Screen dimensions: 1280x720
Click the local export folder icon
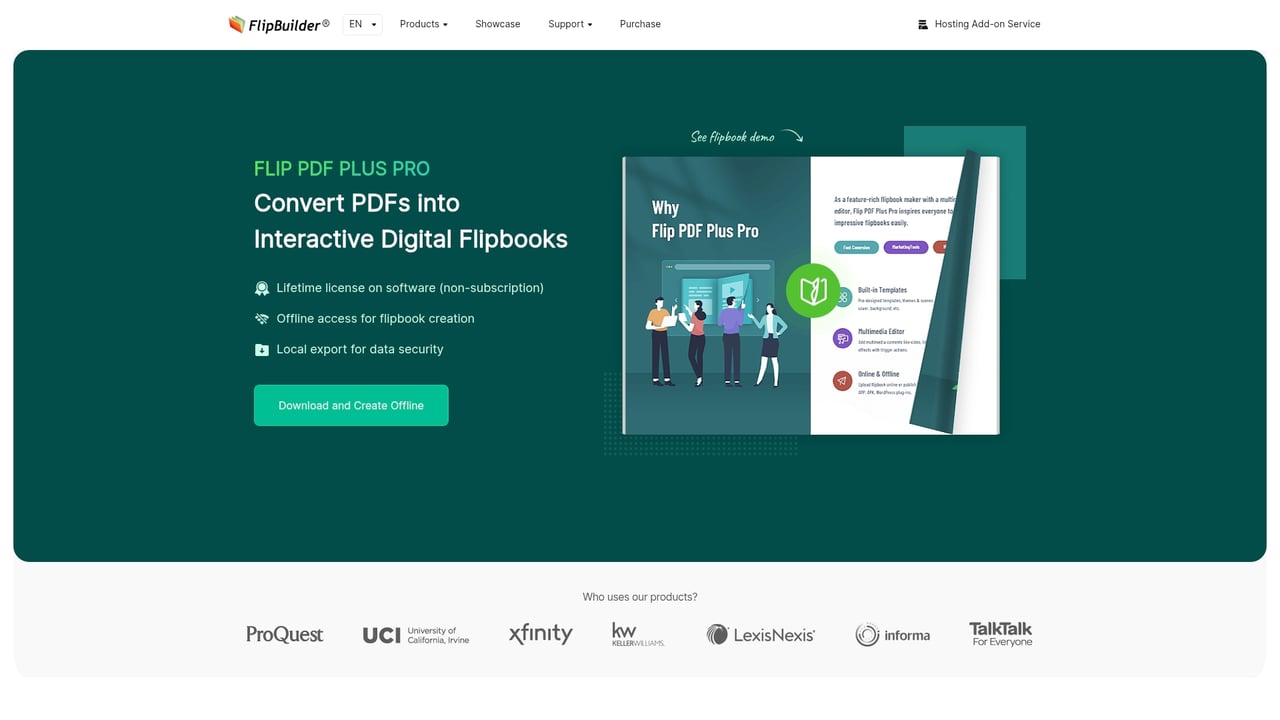click(x=262, y=349)
